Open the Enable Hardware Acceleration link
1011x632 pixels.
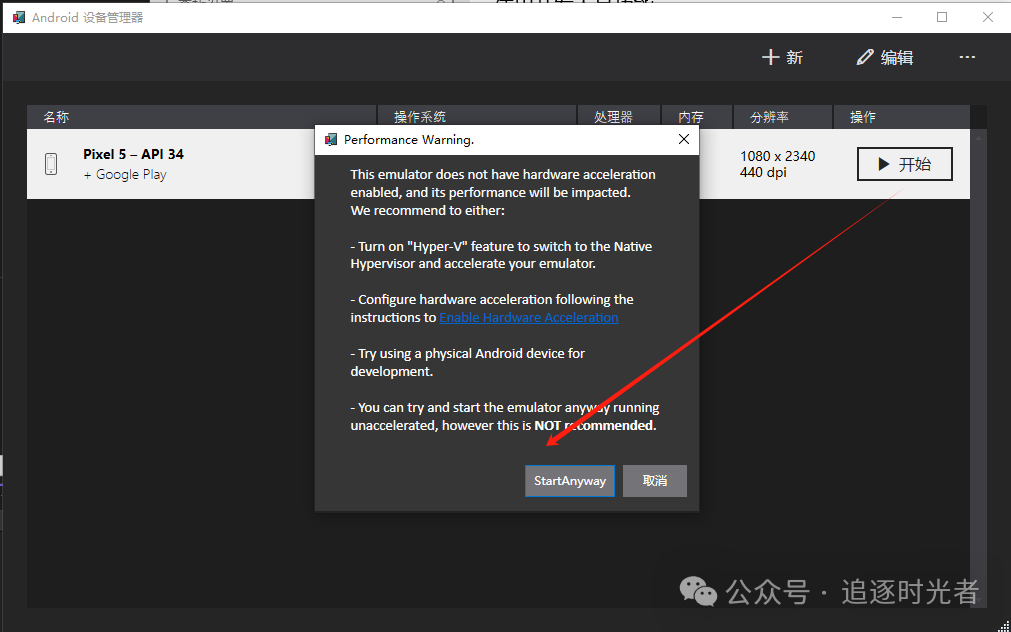click(x=528, y=317)
